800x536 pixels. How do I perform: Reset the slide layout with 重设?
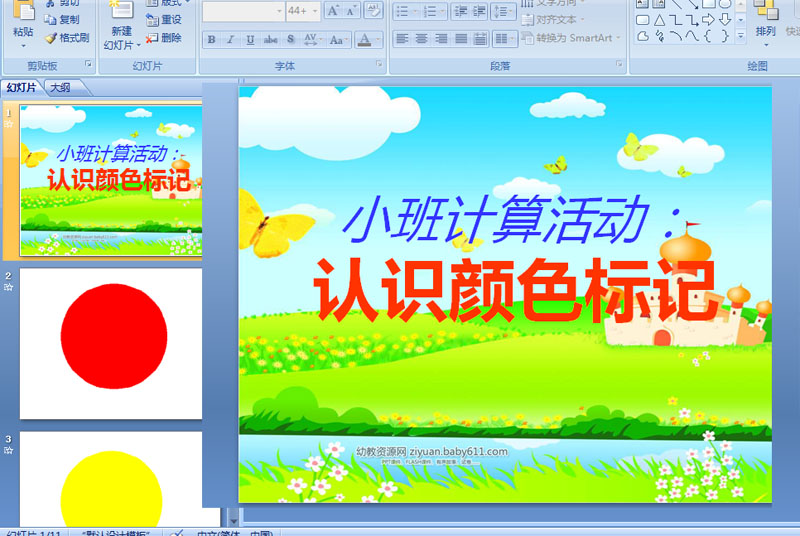[164, 19]
